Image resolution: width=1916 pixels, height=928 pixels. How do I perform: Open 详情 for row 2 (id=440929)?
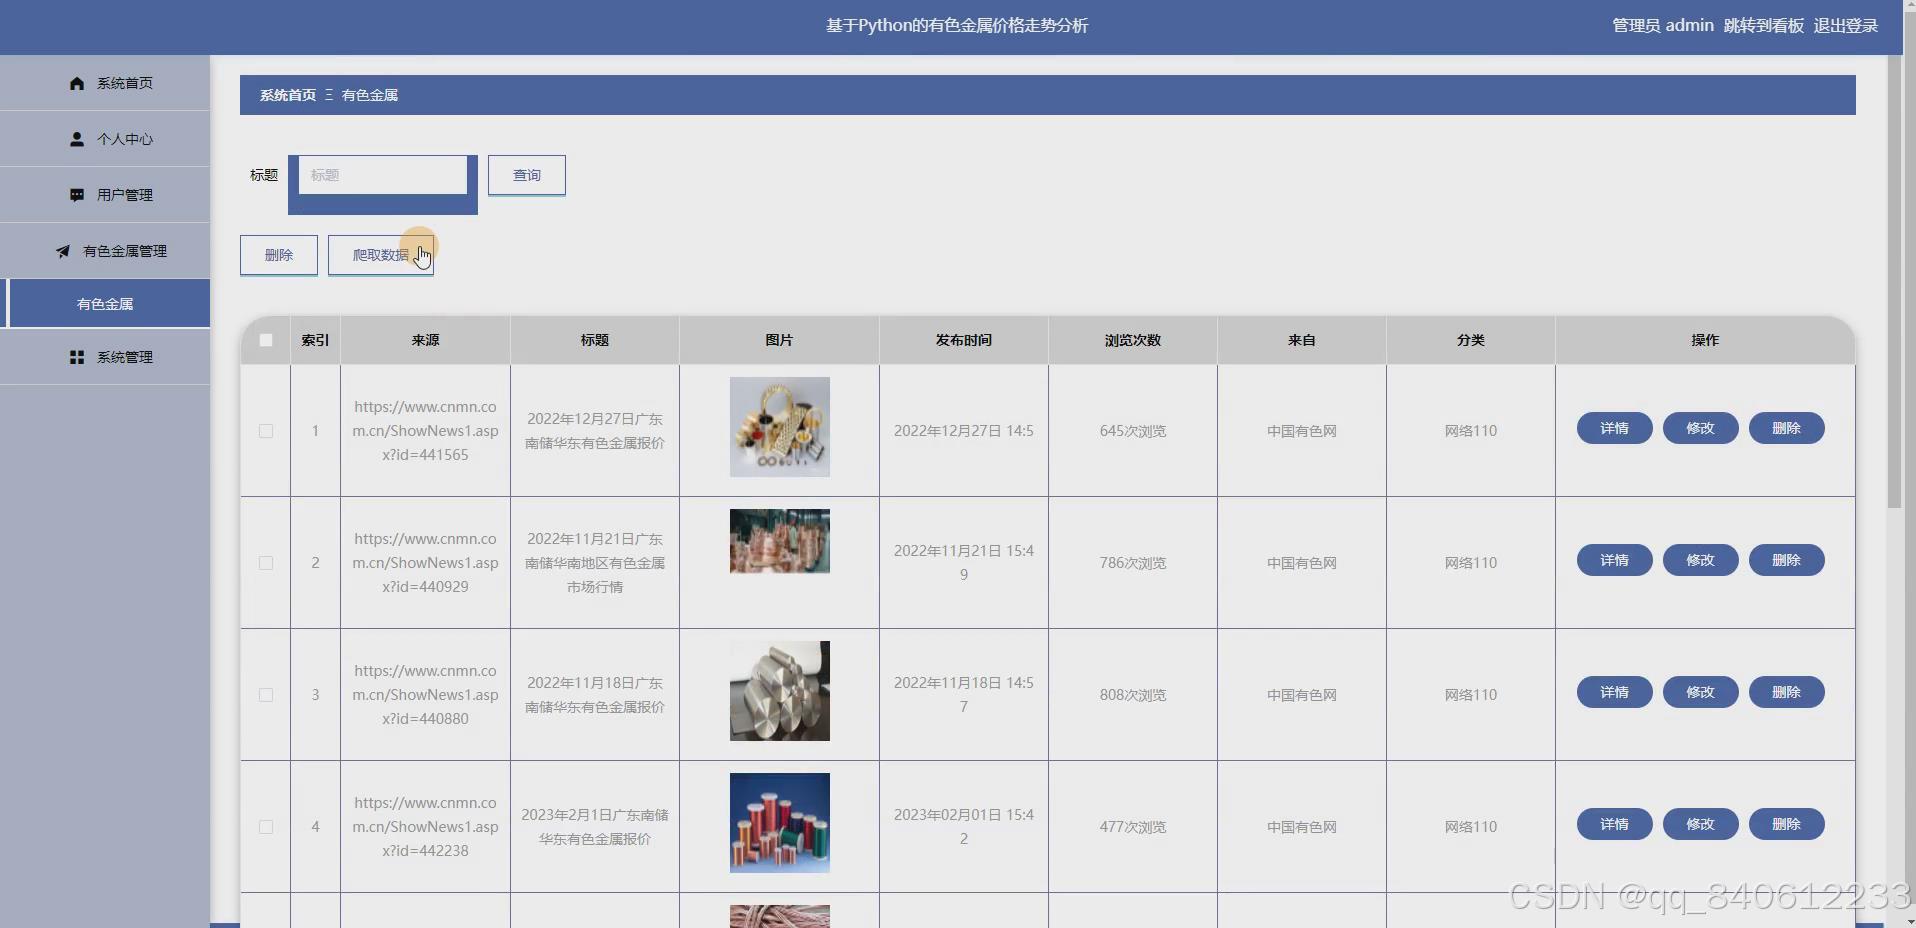click(1614, 560)
